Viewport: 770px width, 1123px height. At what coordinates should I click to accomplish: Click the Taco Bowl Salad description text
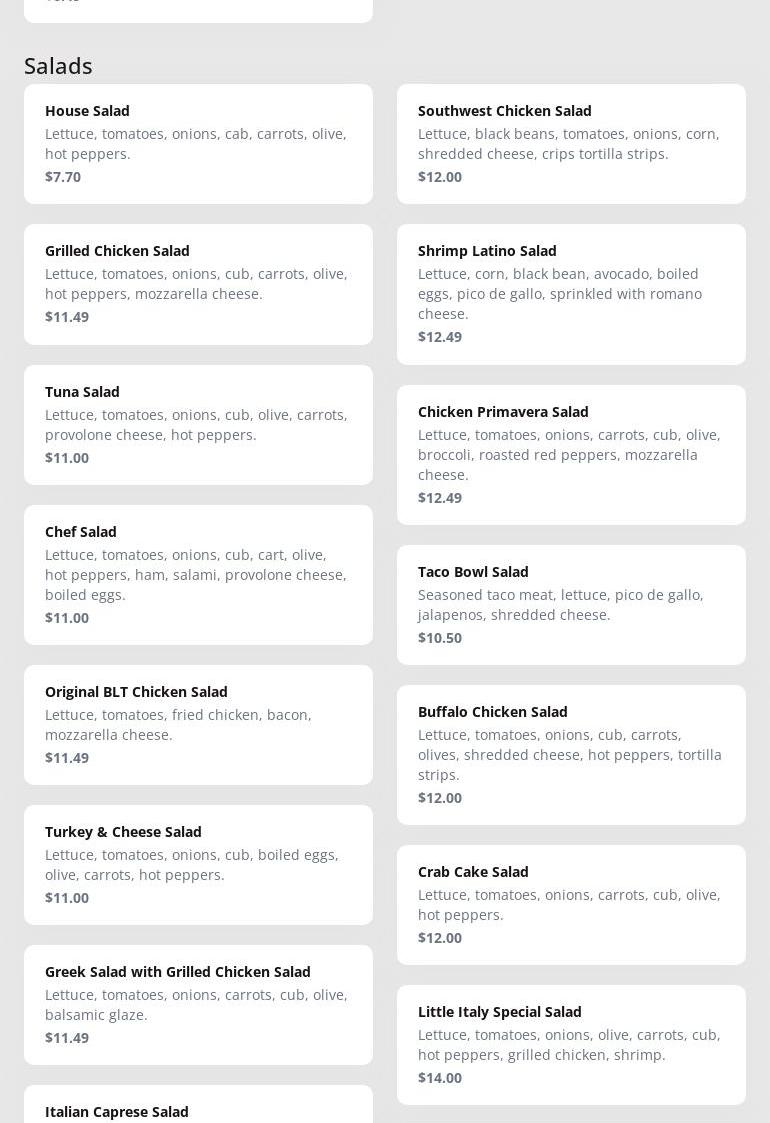(560, 604)
